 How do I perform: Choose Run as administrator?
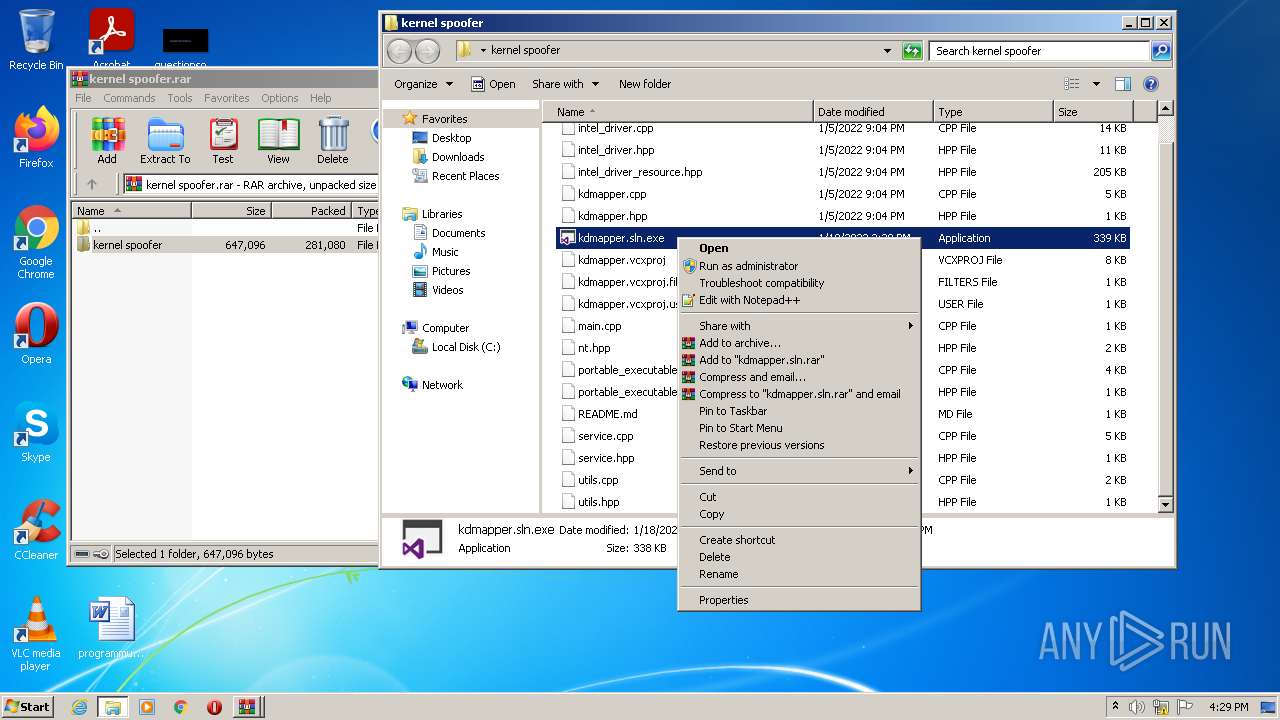799,266
